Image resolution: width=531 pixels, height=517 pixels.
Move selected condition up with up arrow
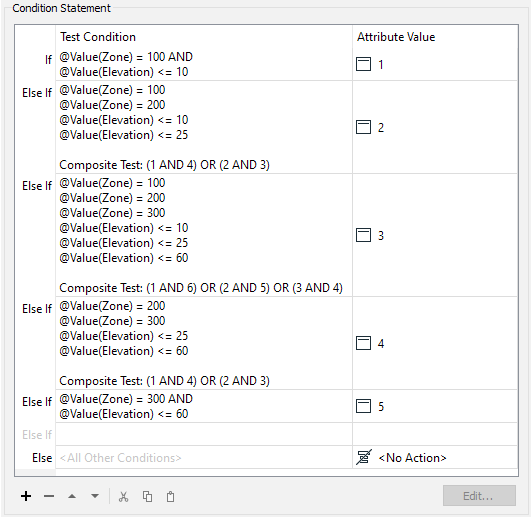pos(72,496)
